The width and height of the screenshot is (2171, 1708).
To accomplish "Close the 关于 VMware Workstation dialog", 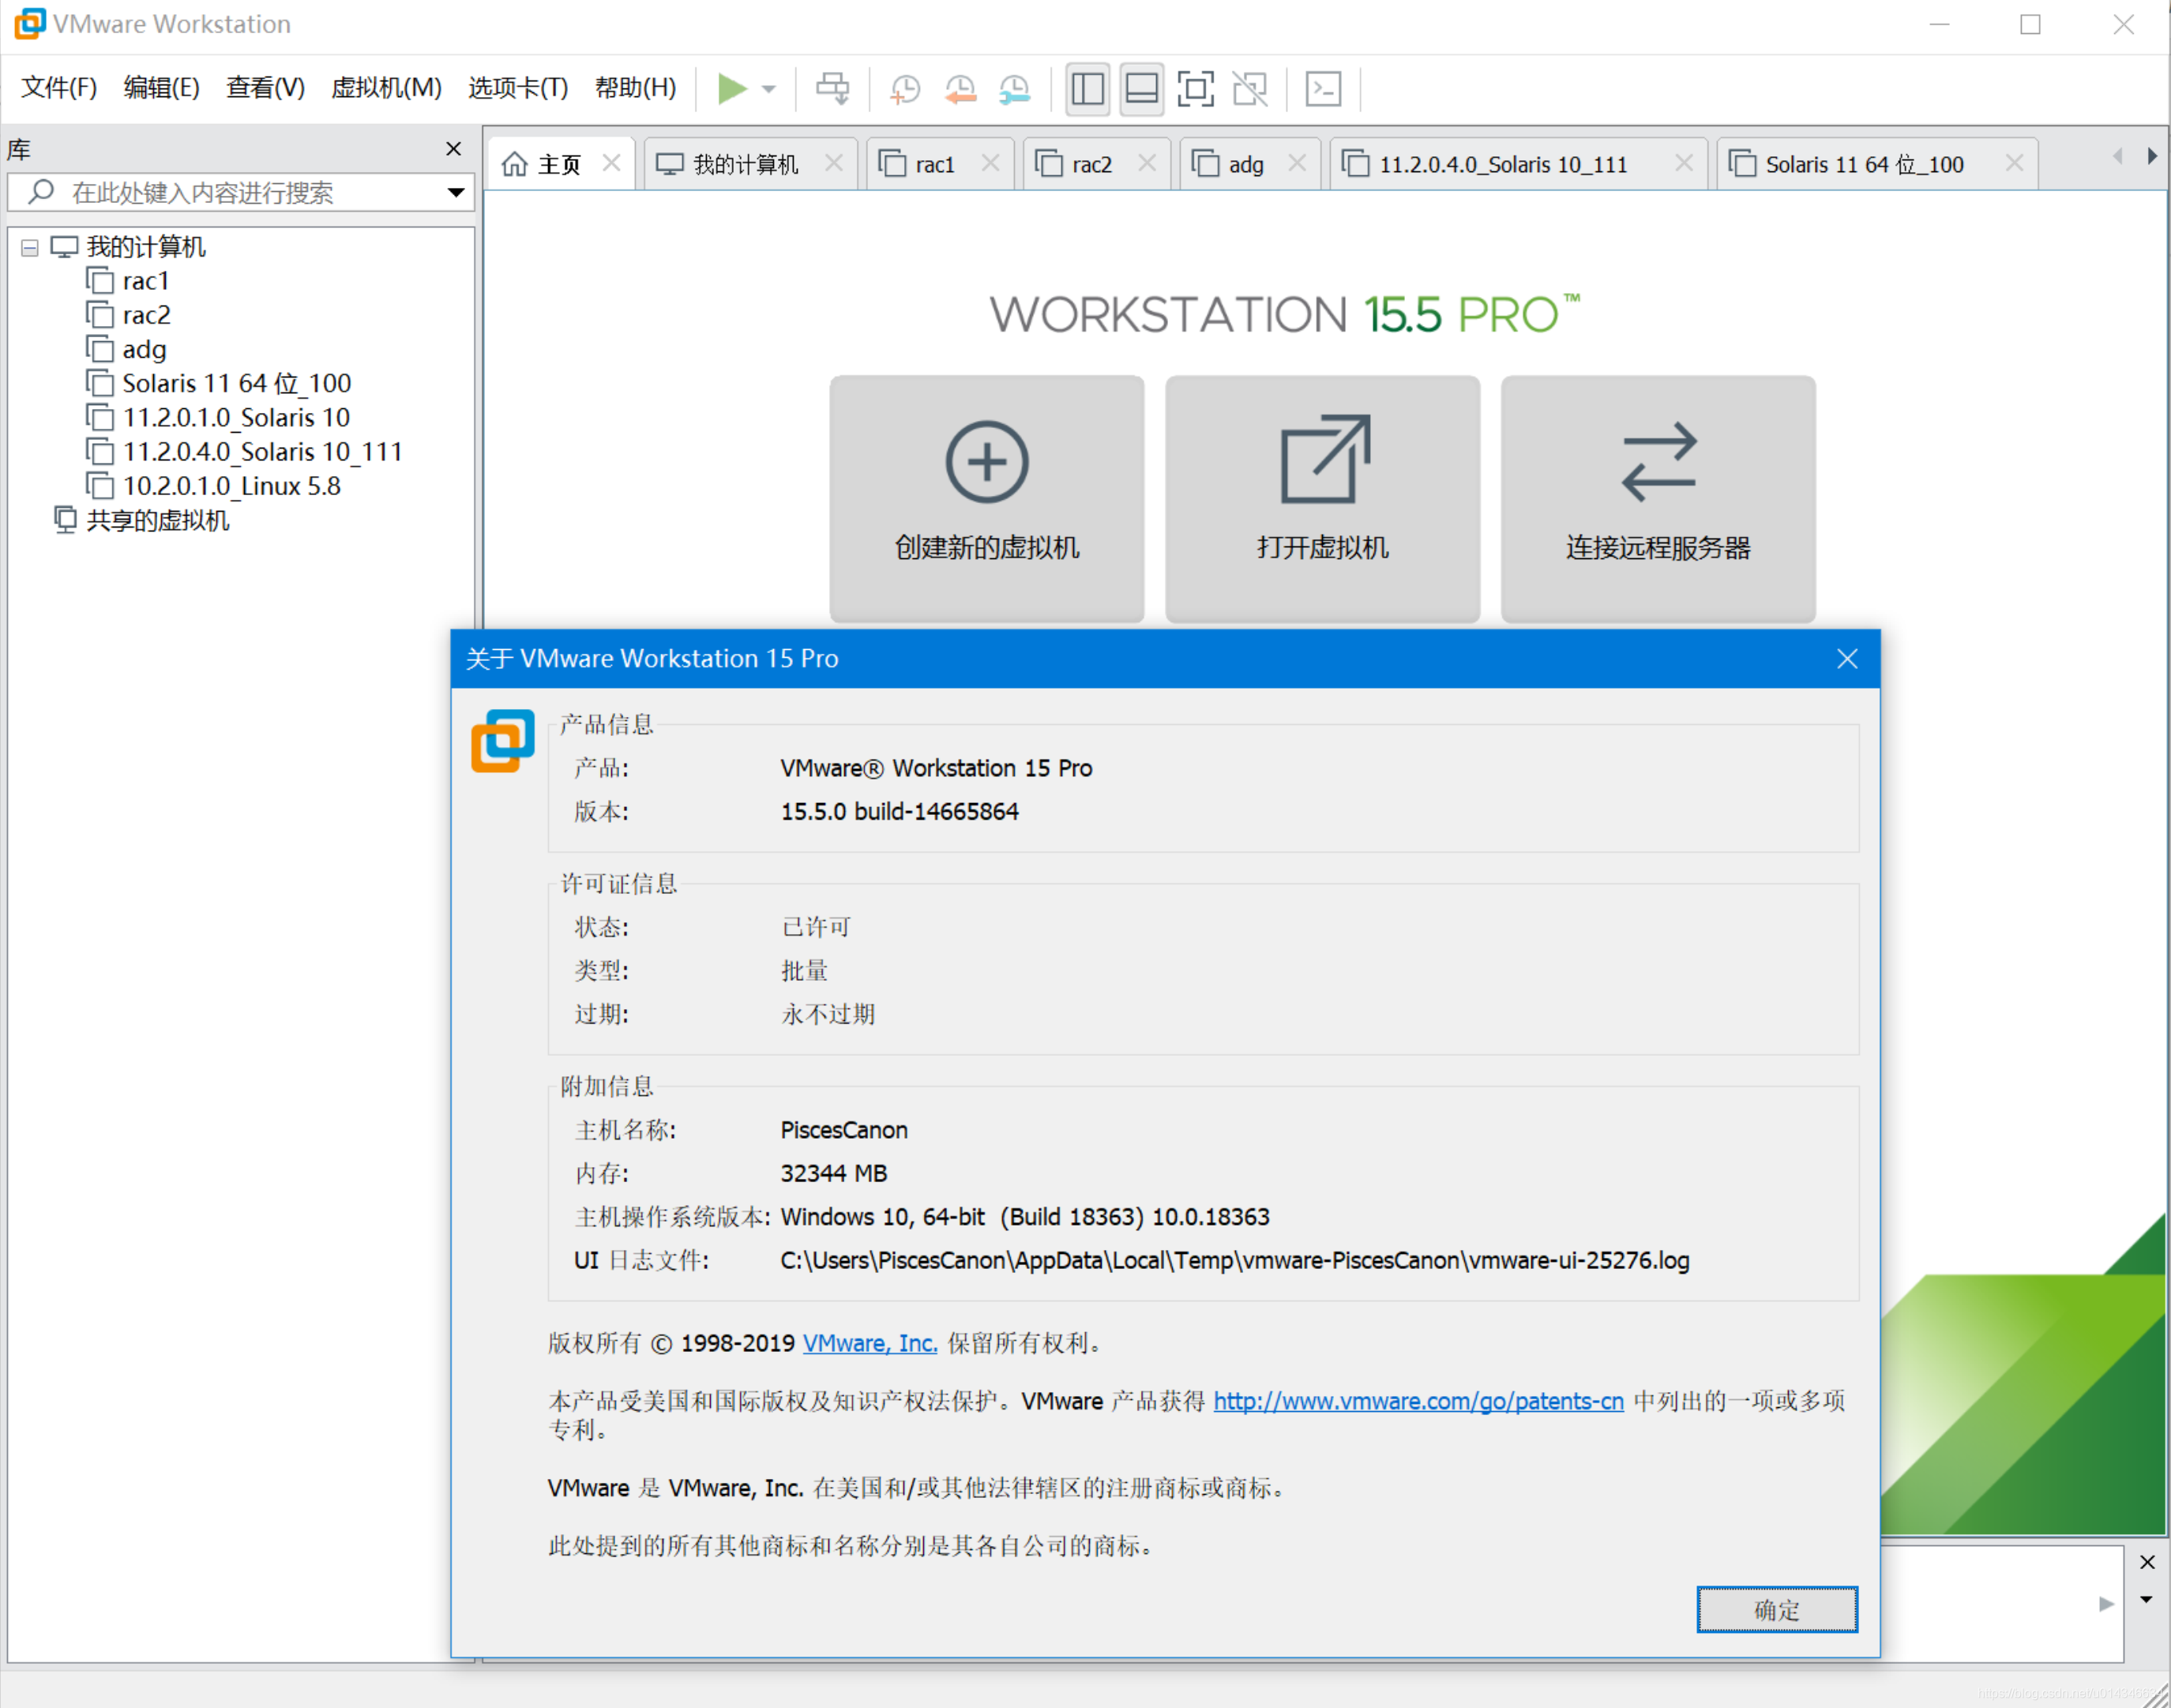I will click(x=1847, y=659).
